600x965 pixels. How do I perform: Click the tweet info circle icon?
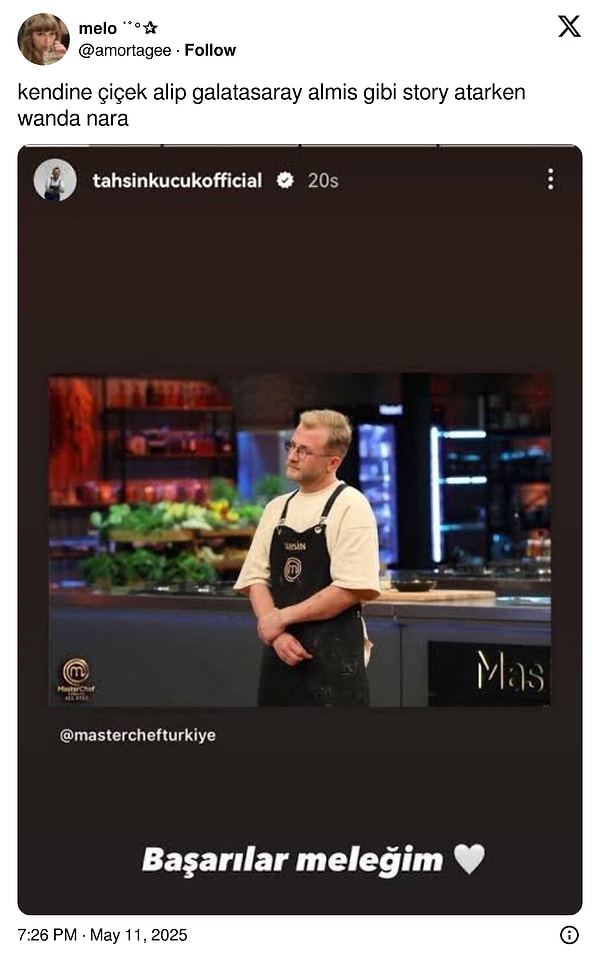[x=569, y=935]
